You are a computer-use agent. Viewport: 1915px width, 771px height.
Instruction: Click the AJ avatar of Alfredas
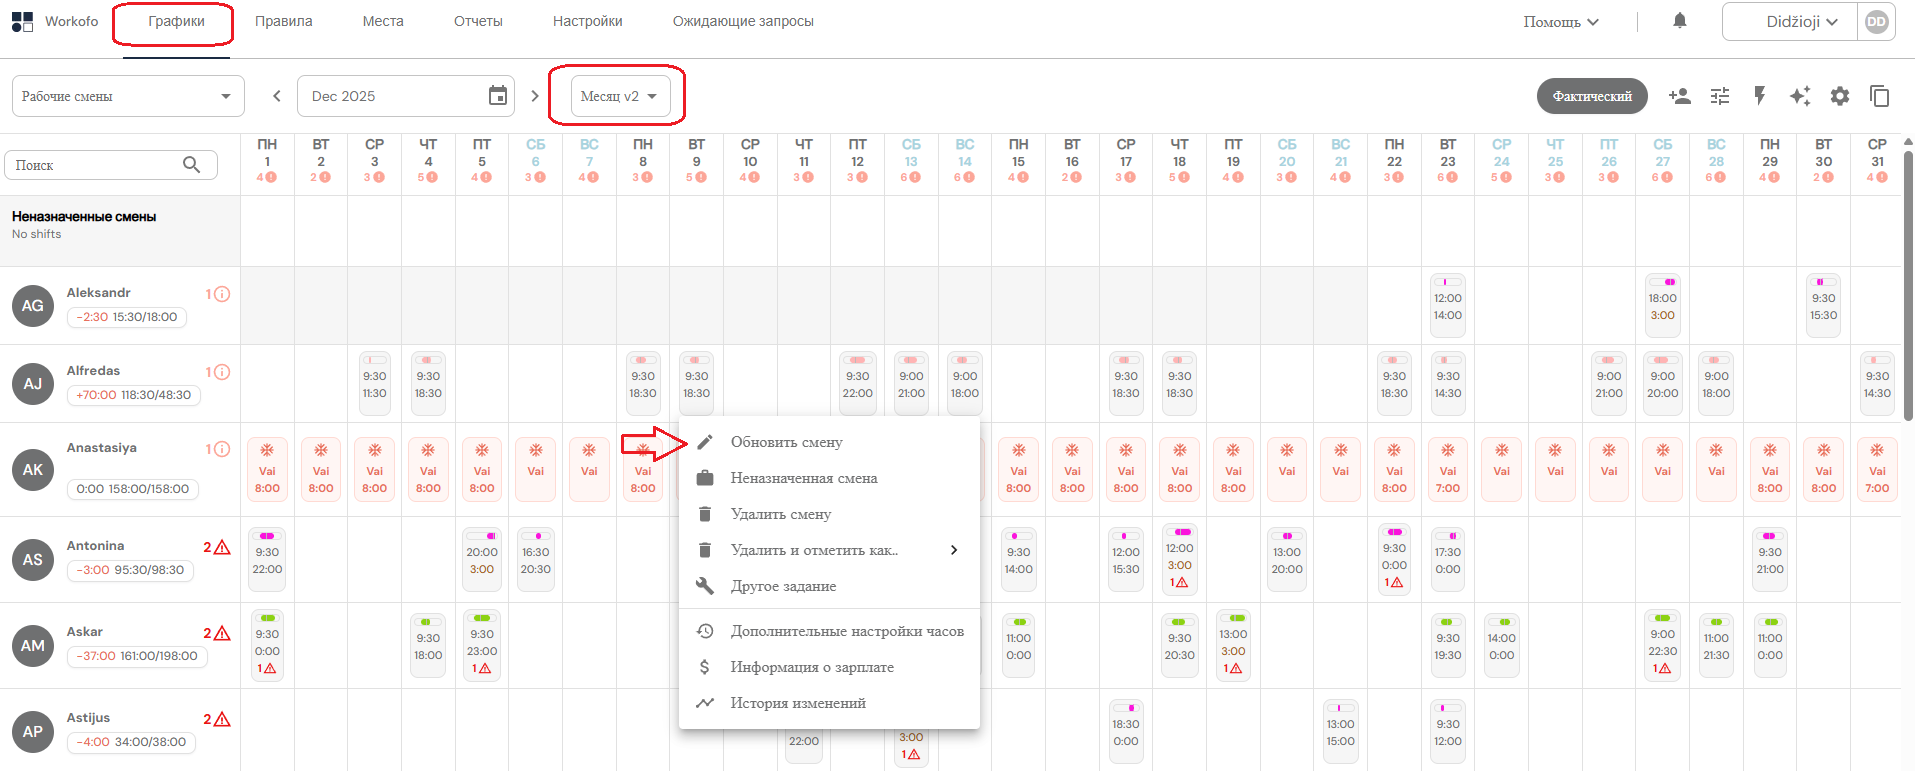pos(33,383)
